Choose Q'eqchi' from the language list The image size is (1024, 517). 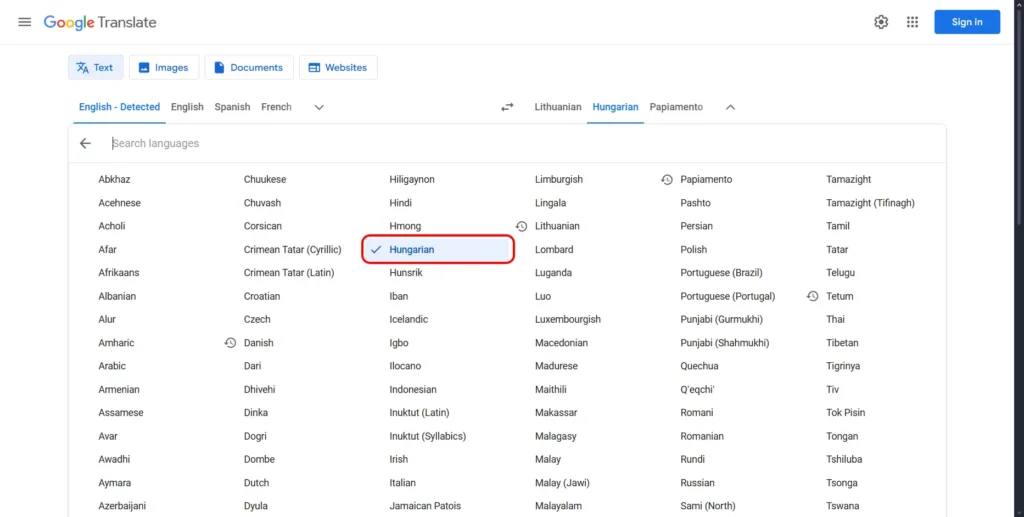697,390
